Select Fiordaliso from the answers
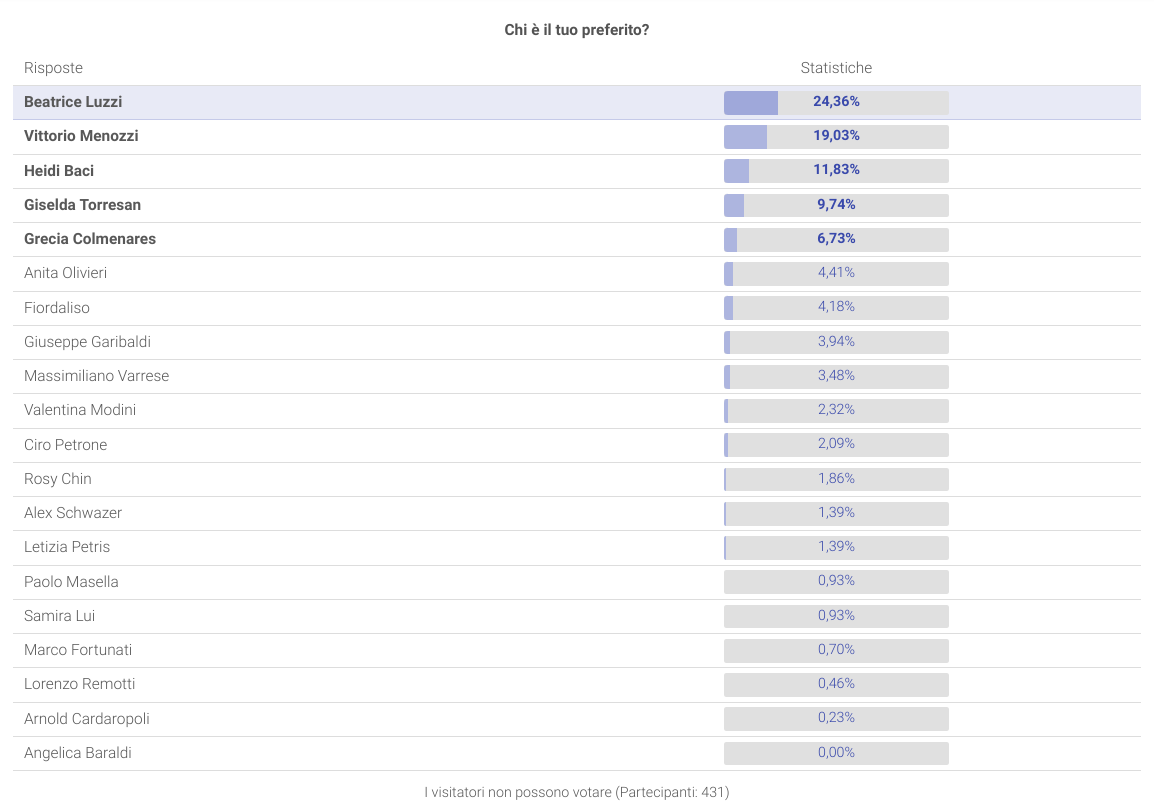 pyautogui.click(x=57, y=308)
